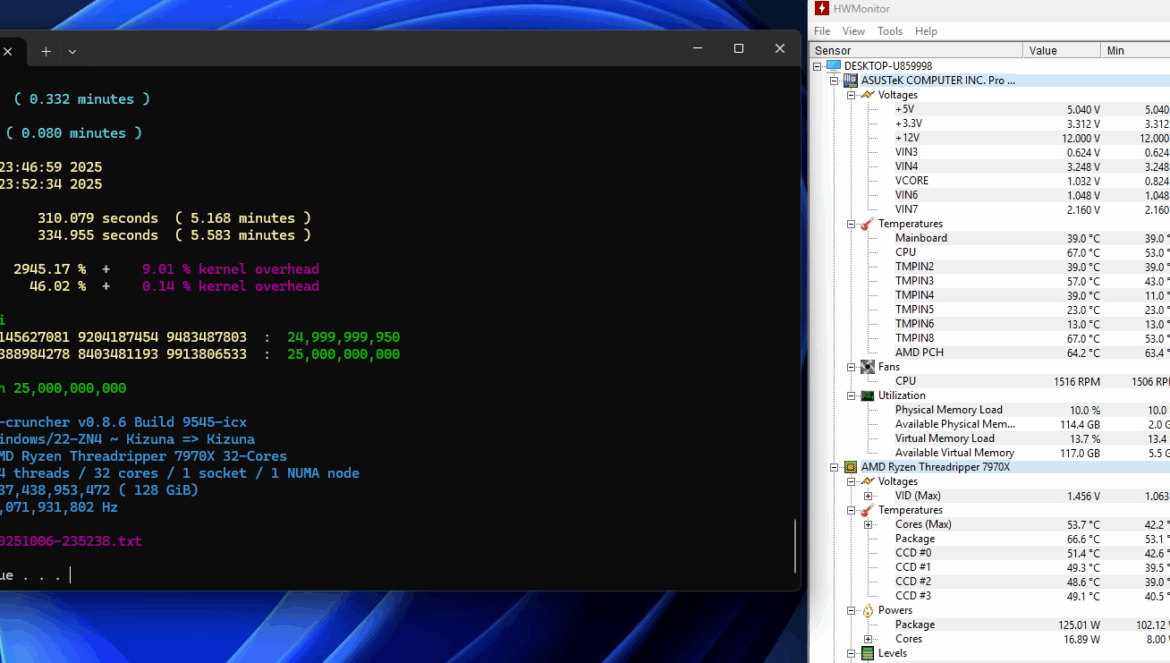Screen dimensions: 1170x663
Task: Click the HWMonitor lightning bolt title icon
Action: coord(822,9)
